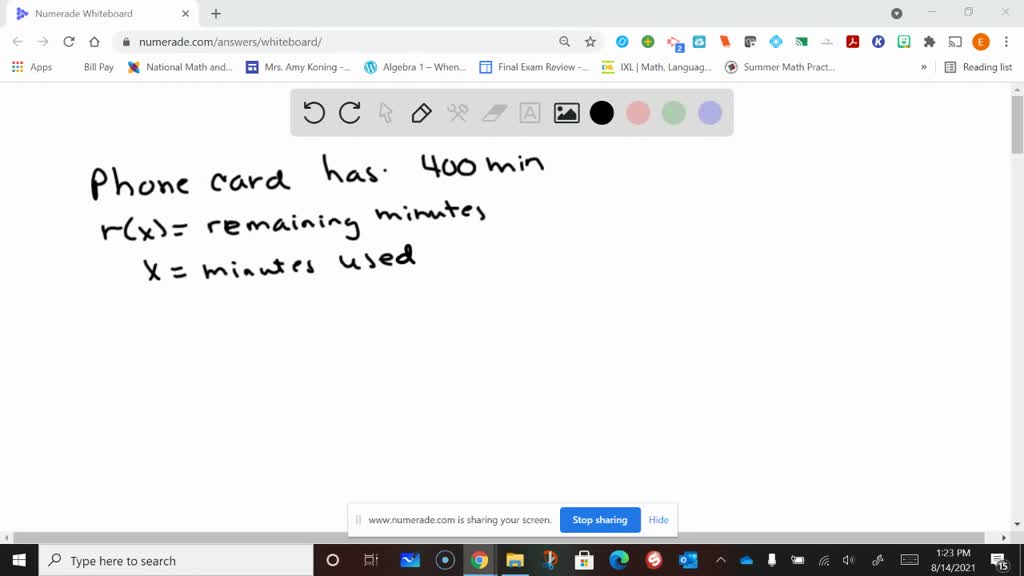Open the tools icon next to the pen
Viewport: 1024px width, 576px height.
(457, 113)
